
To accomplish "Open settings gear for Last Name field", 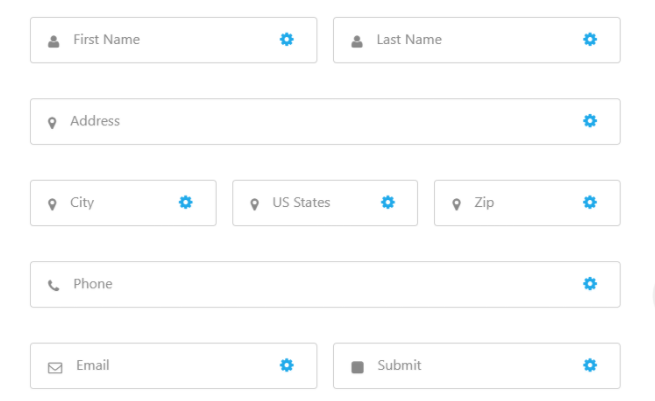I will (x=590, y=39).
